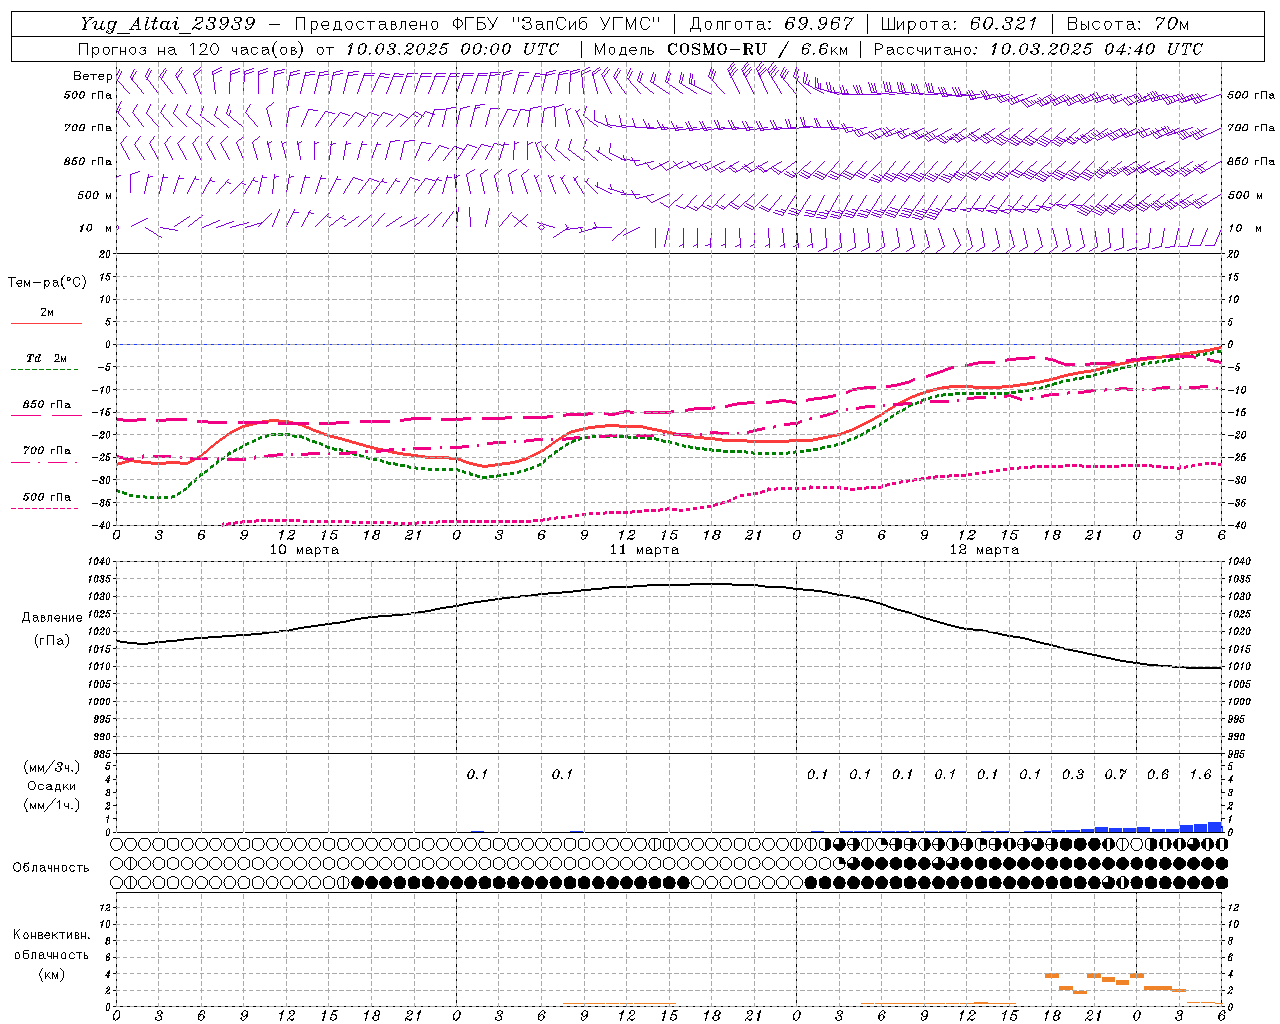Click the (мм/3ч.) precipitation unit label
The image size is (1280, 1024).
pyautogui.click(x=52, y=767)
